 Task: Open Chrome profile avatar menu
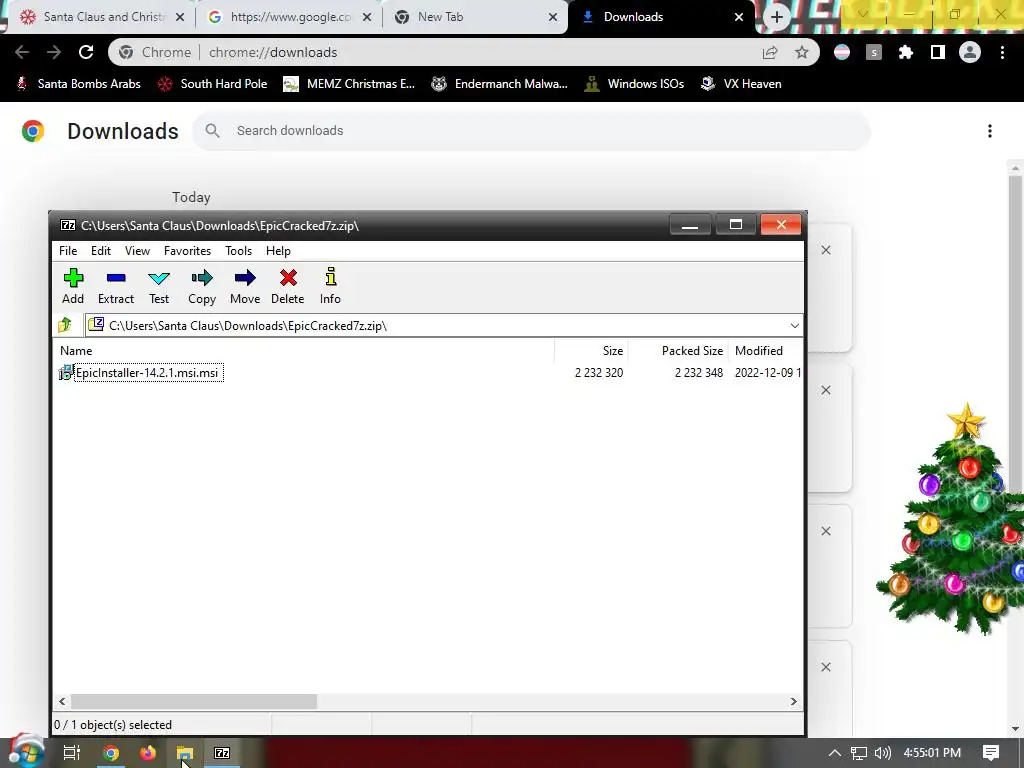click(x=970, y=52)
